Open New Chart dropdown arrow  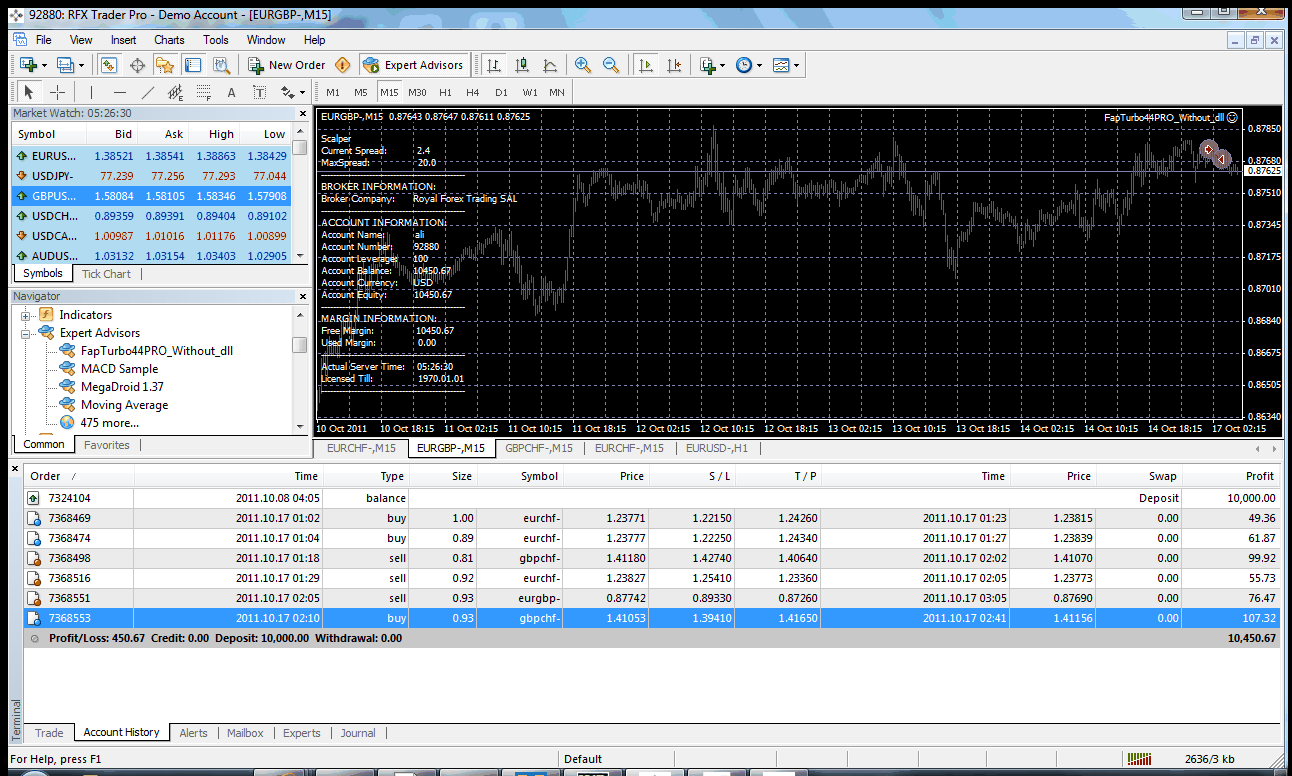pos(44,65)
